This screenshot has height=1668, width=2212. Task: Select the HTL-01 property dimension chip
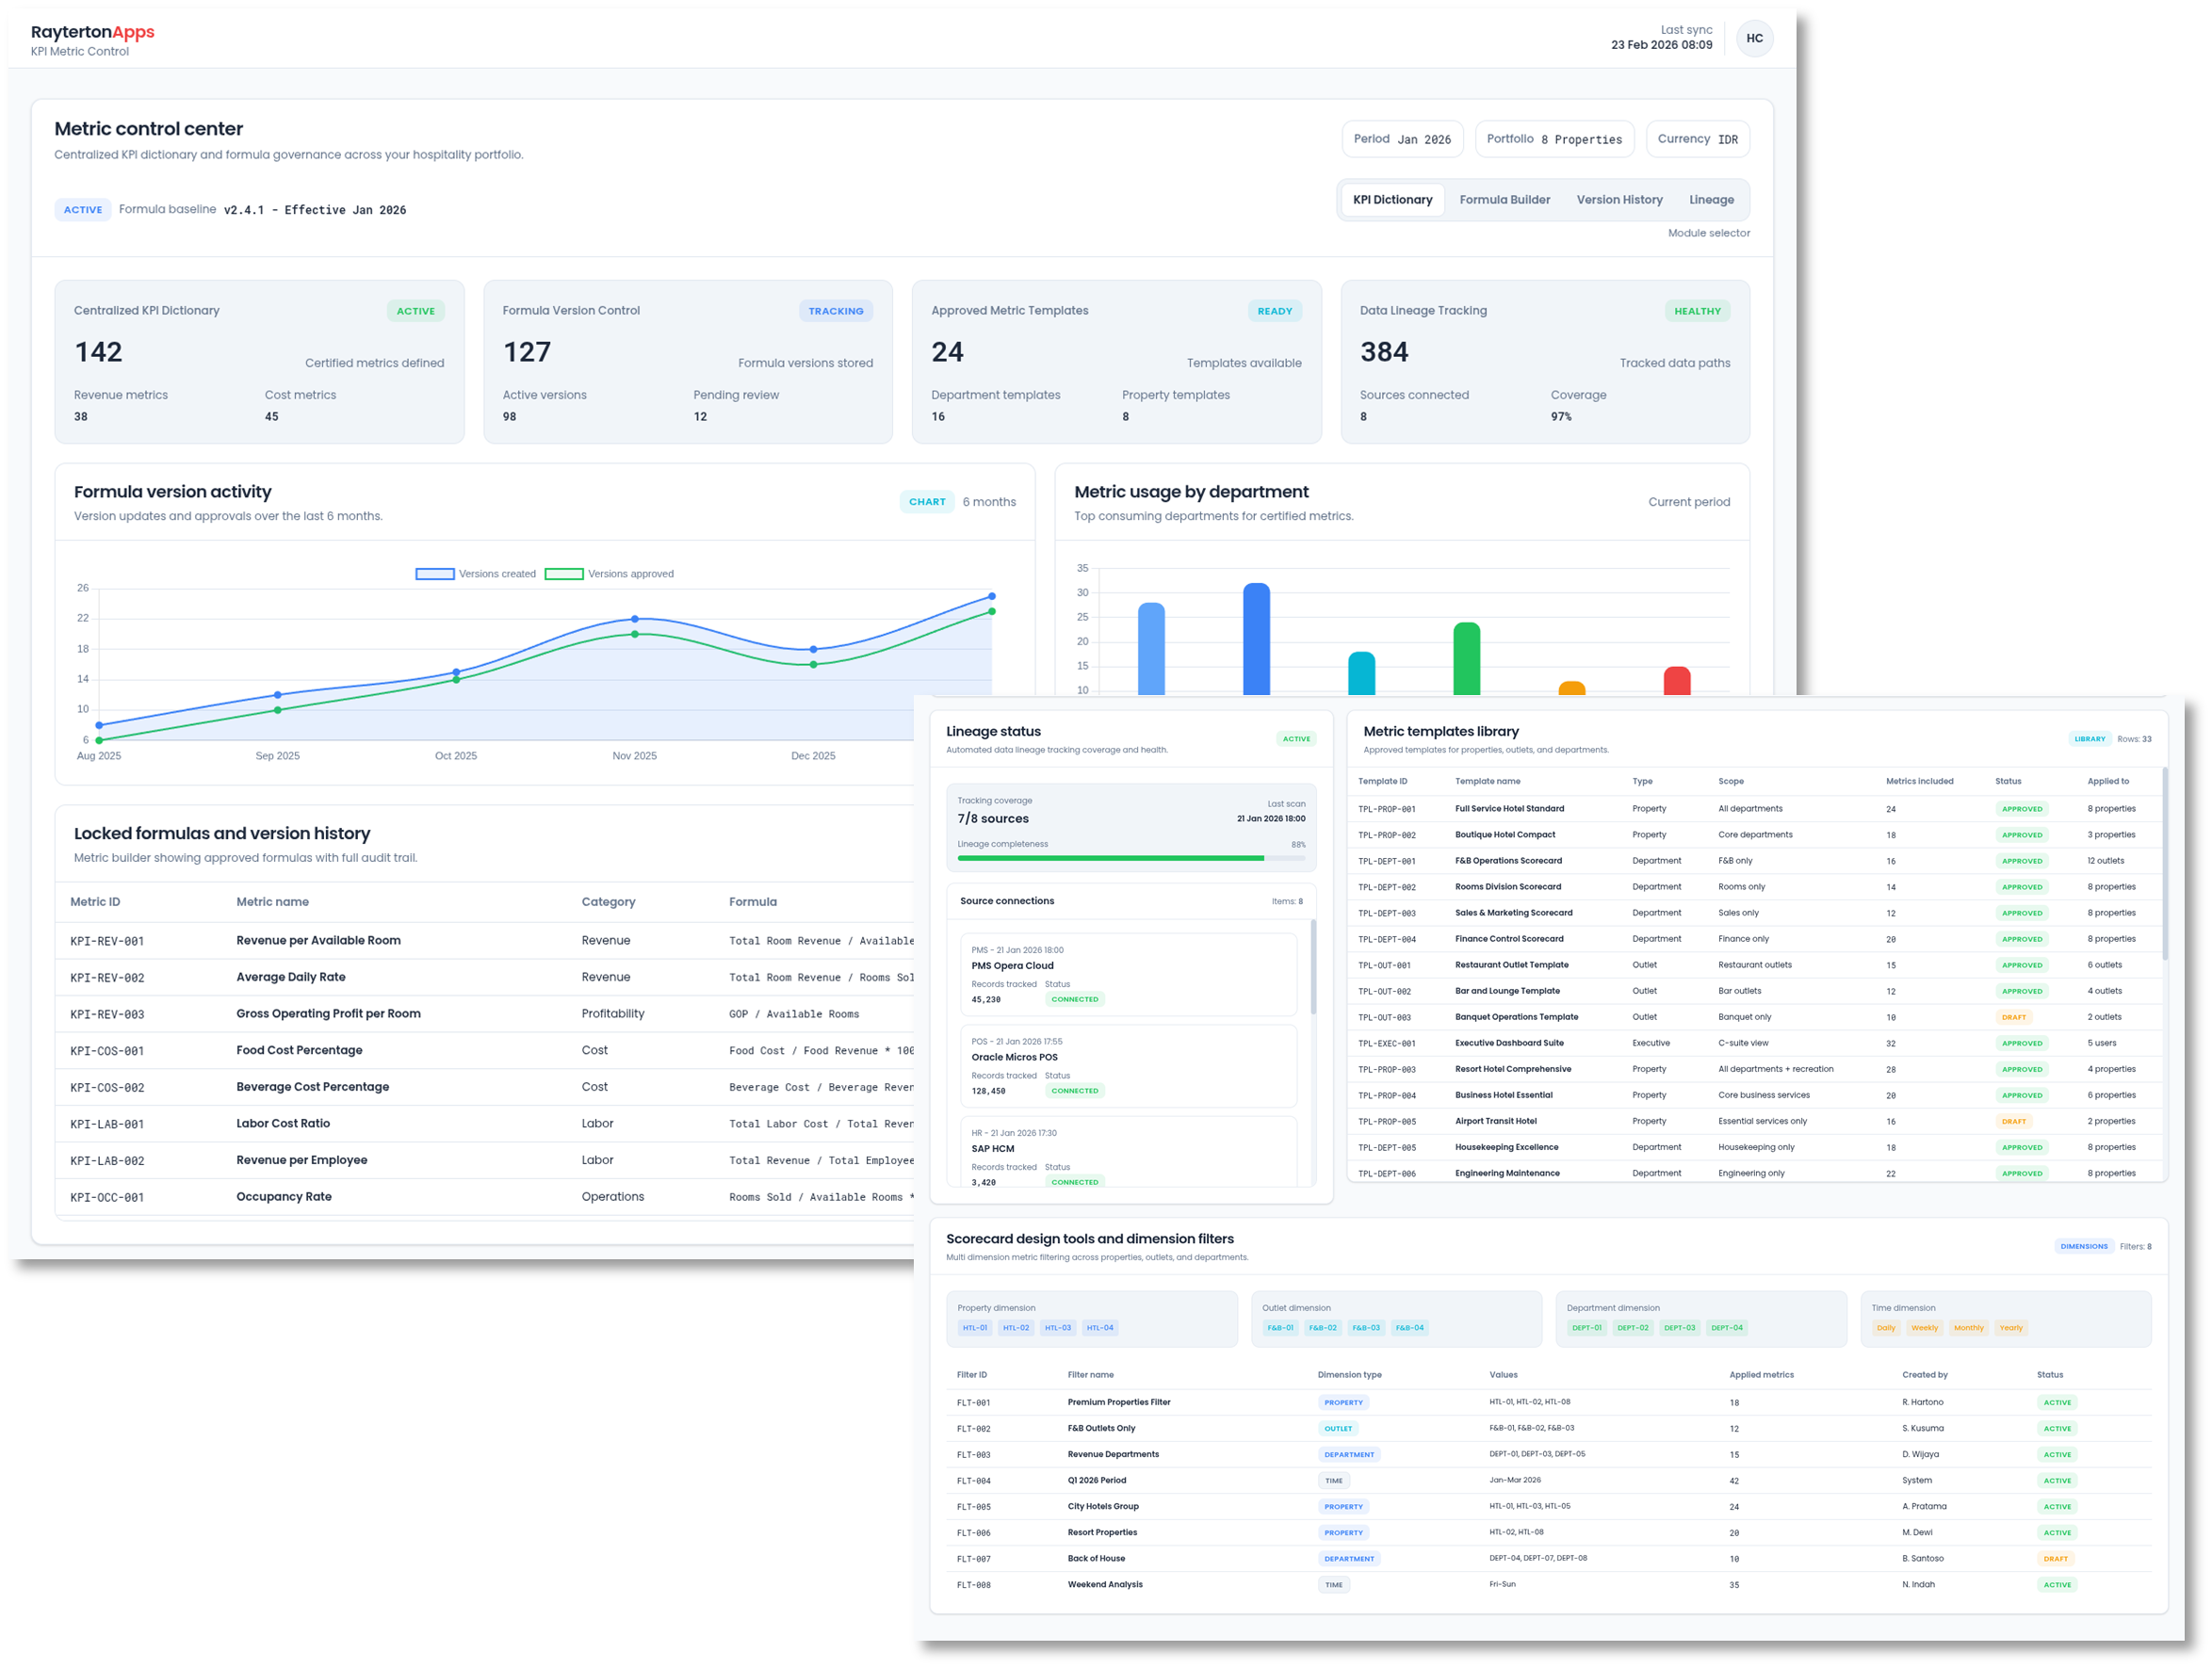tap(974, 1327)
